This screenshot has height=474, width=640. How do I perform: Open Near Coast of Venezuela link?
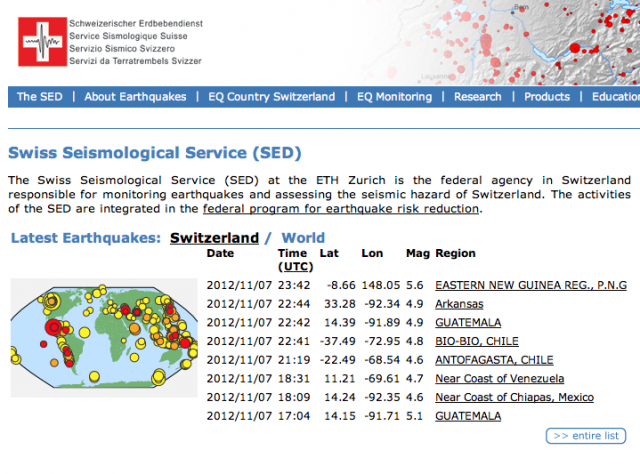[x=500, y=378]
